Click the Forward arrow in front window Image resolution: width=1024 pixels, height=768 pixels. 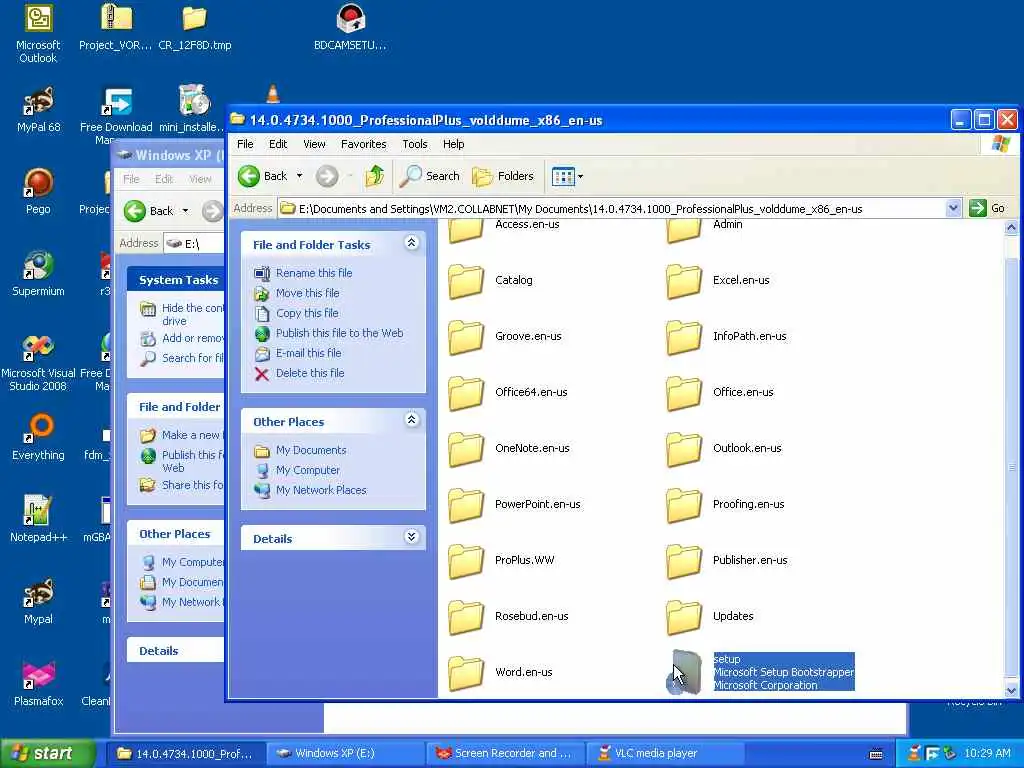point(327,176)
